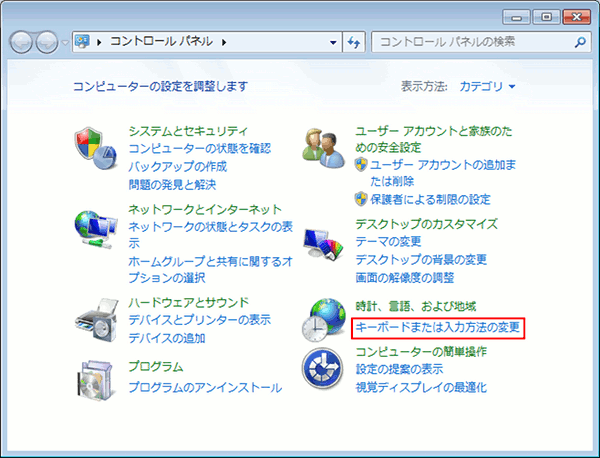Open キーボードまたは入力方法の変更 link
The height and width of the screenshot is (458, 600).
(x=438, y=327)
